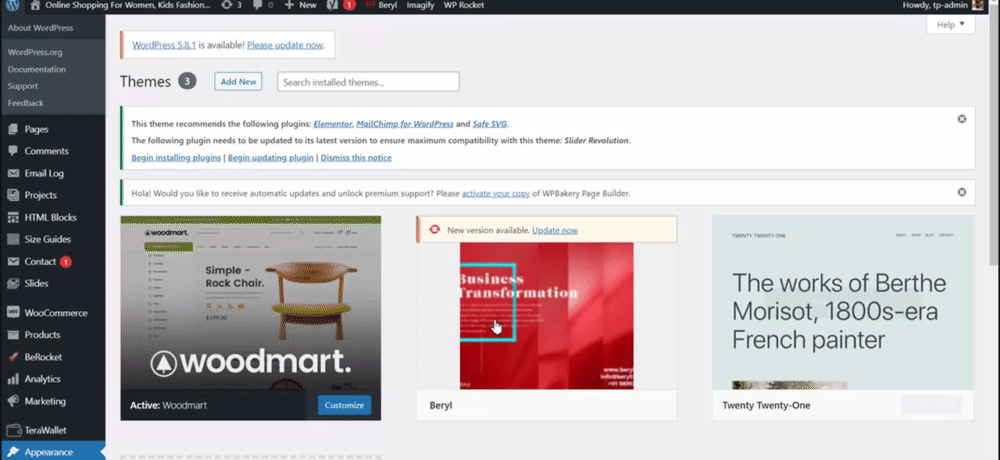Click the Pages sidebar icon
This screenshot has height=460, width=1000.
13,129
